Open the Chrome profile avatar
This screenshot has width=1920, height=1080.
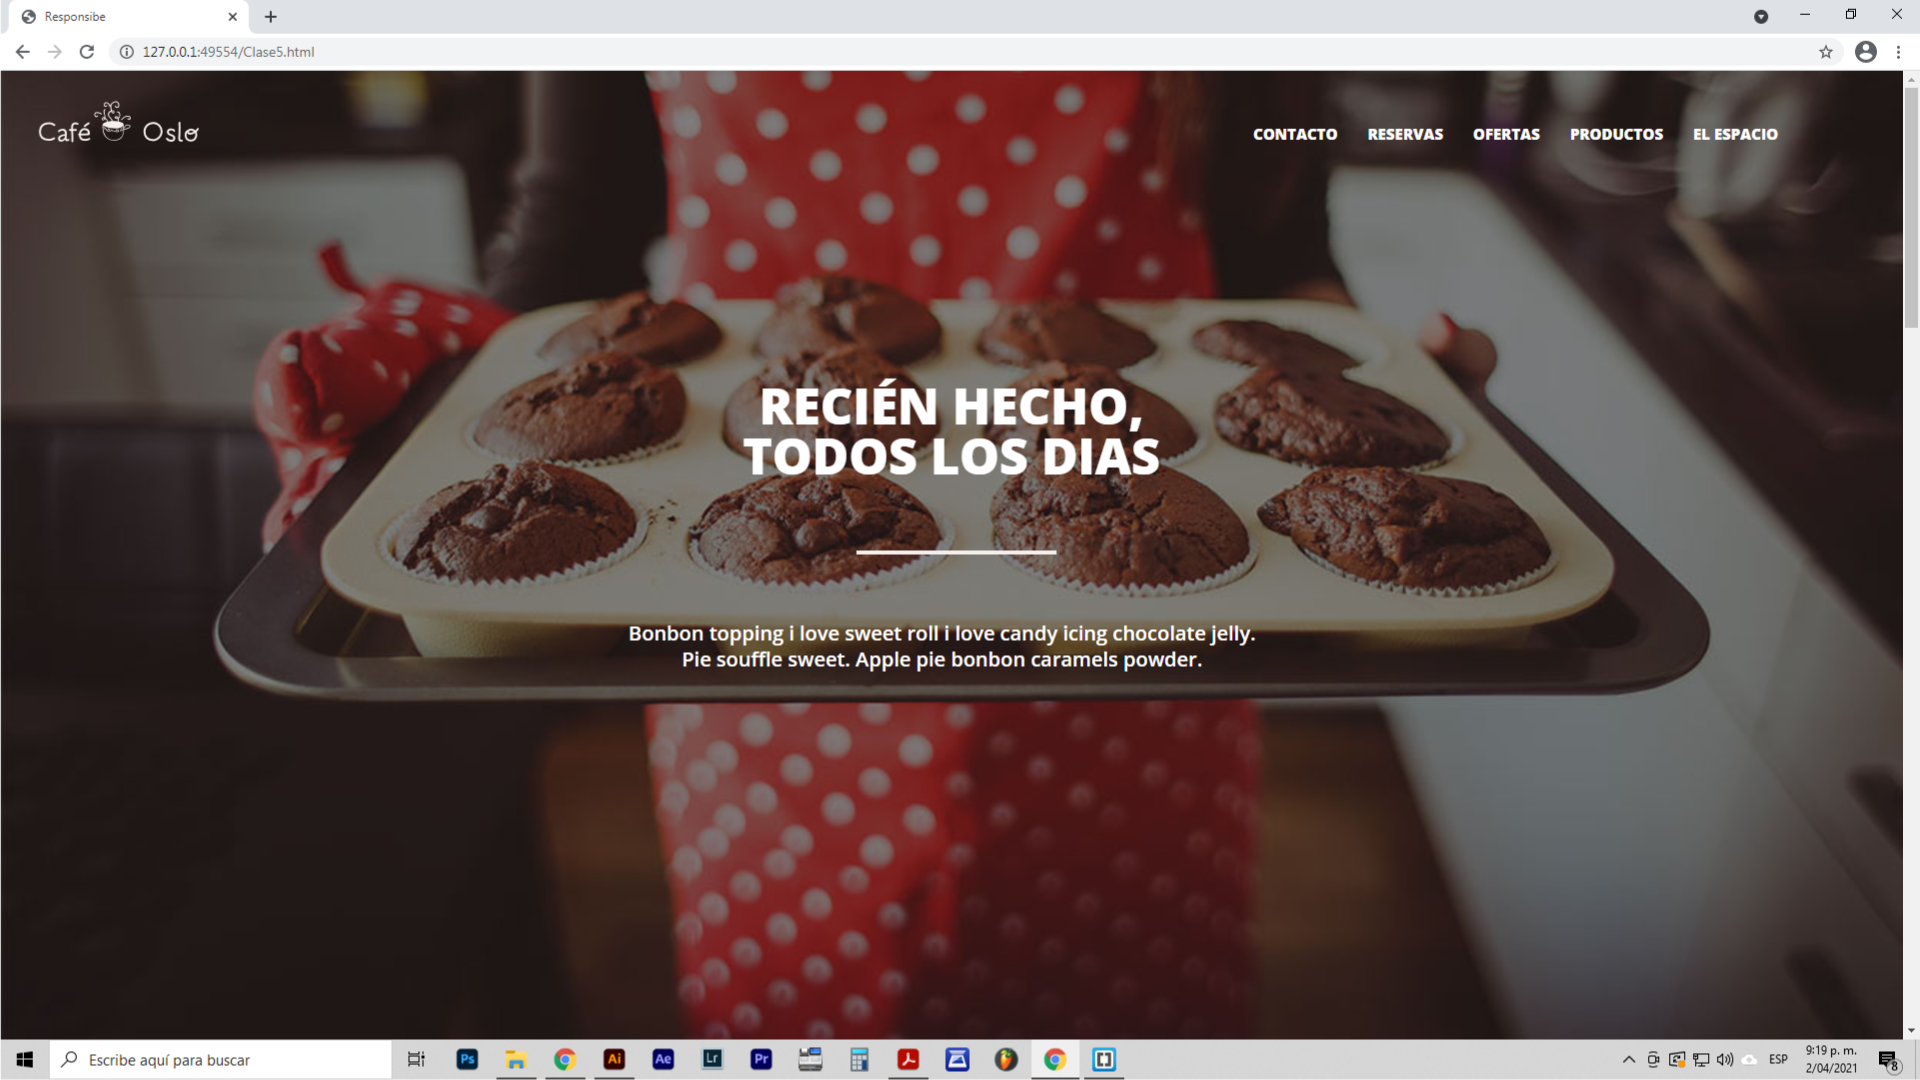pos(1866,52)
